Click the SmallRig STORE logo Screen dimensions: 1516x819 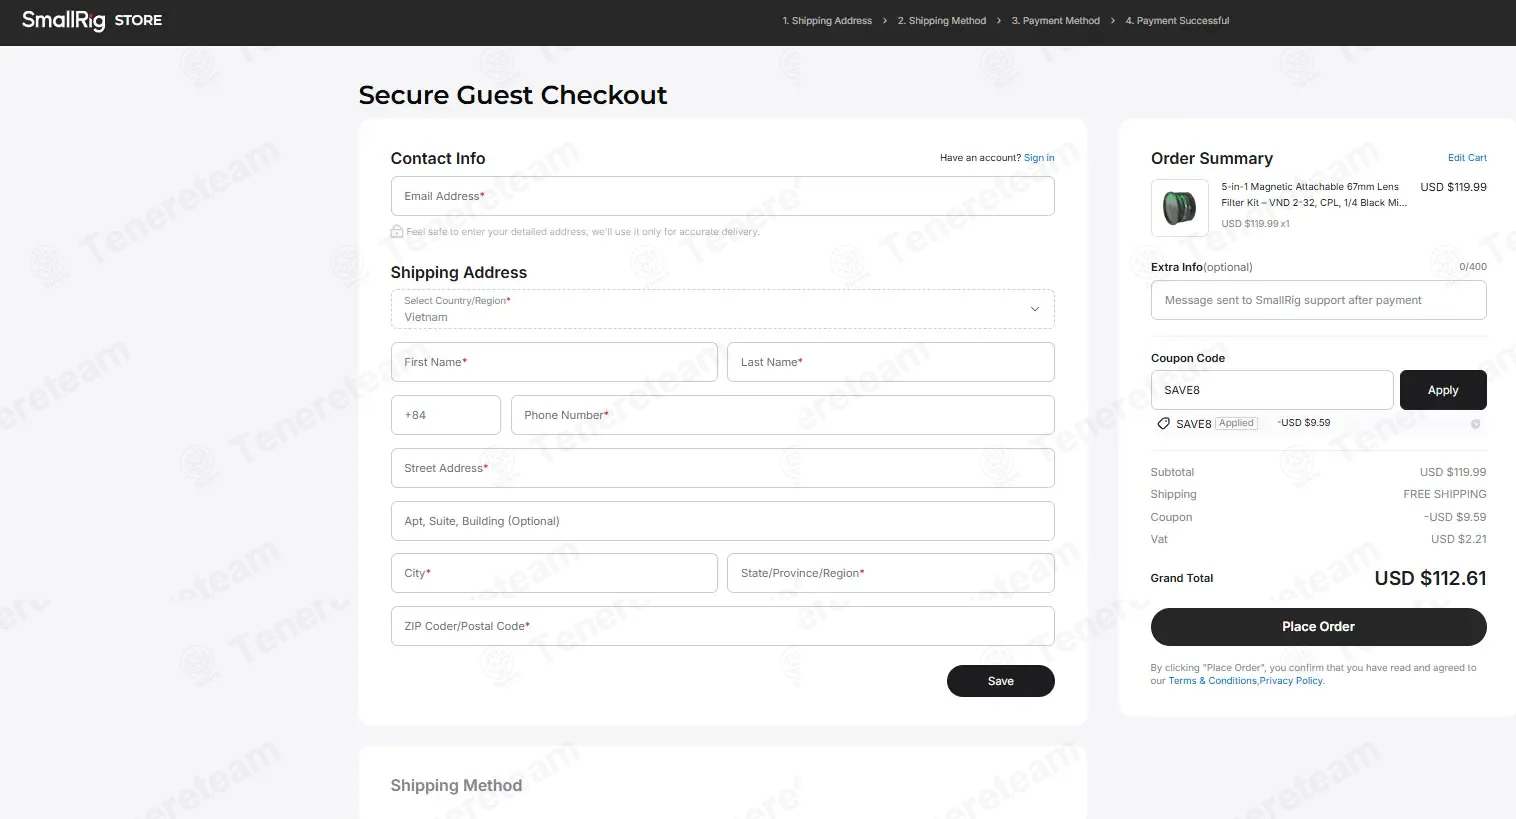pos(92,20)
